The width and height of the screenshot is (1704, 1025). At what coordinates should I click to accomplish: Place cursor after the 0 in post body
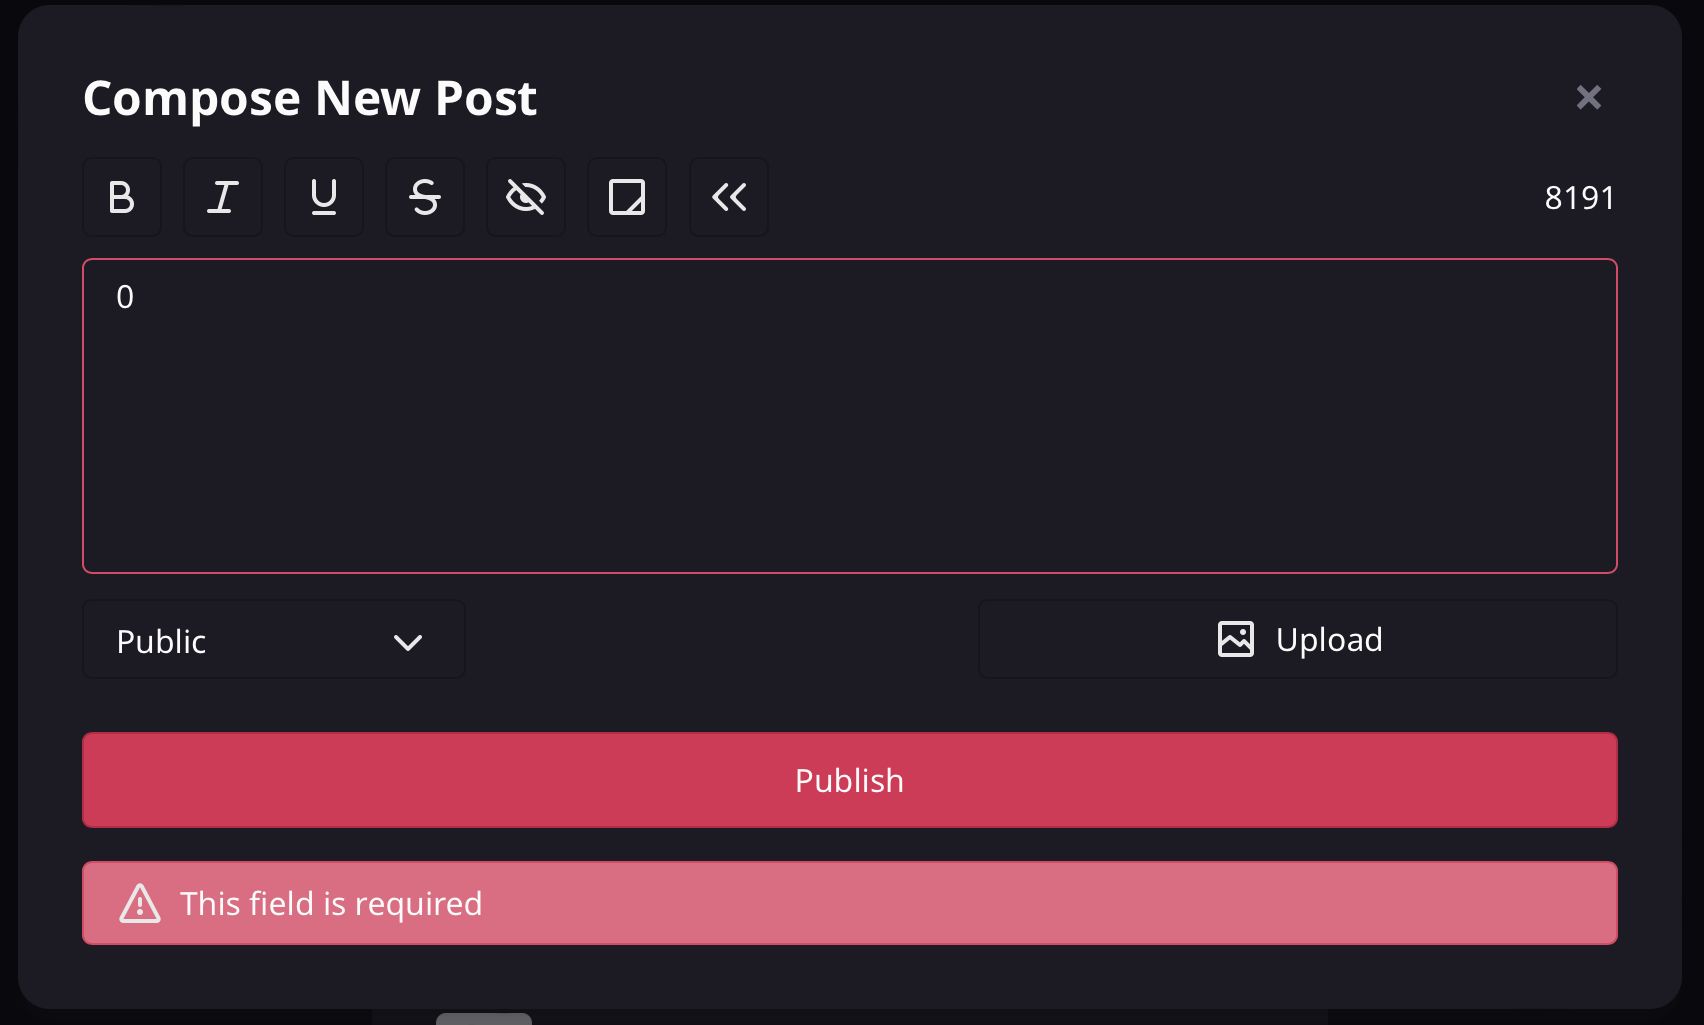pyautogui.click(x=136, y=297)
